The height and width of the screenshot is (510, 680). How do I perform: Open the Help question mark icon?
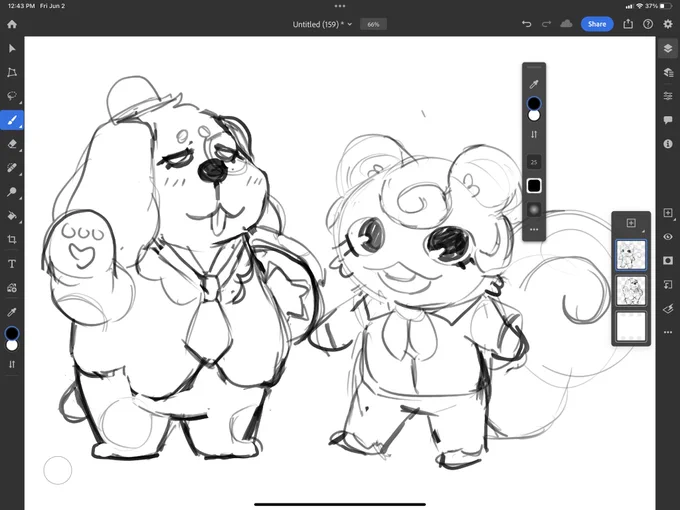pos(648,24)
